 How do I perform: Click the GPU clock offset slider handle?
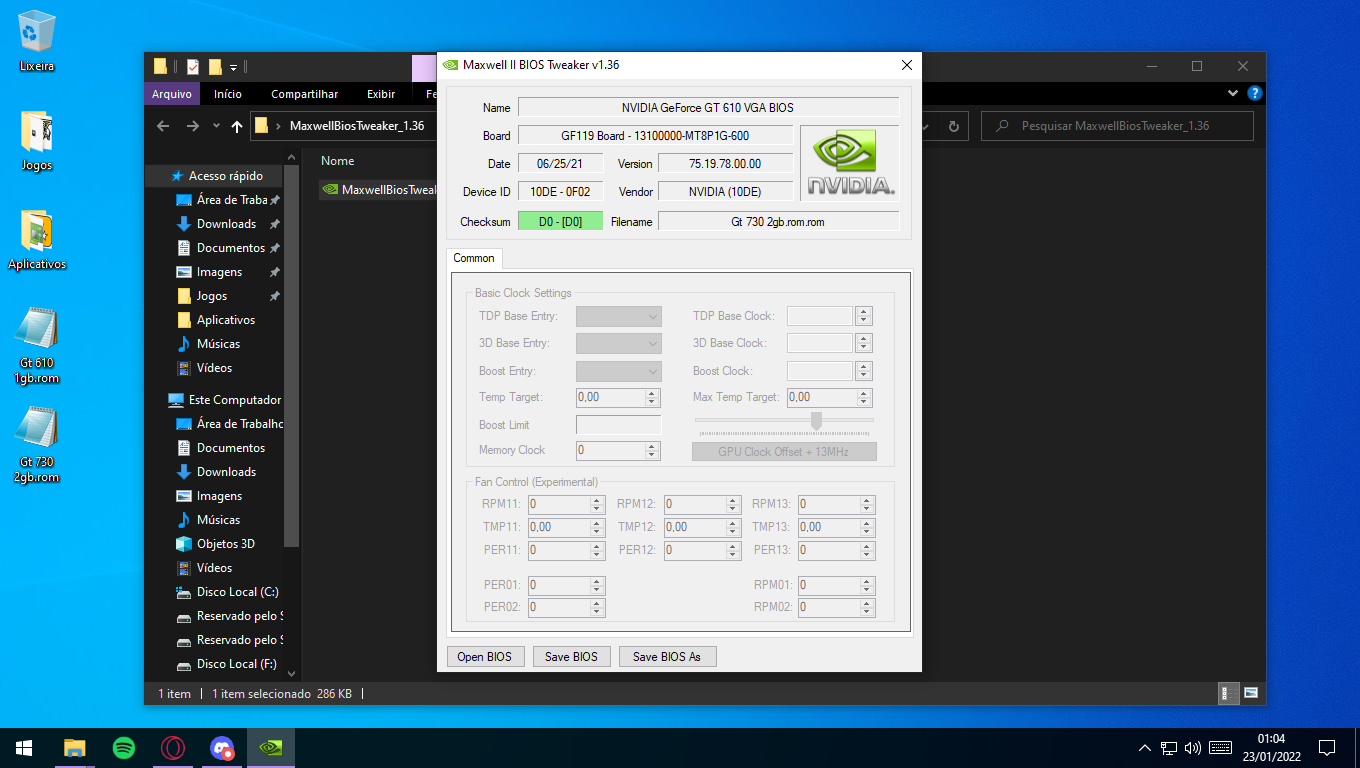(x=816, y=421)
